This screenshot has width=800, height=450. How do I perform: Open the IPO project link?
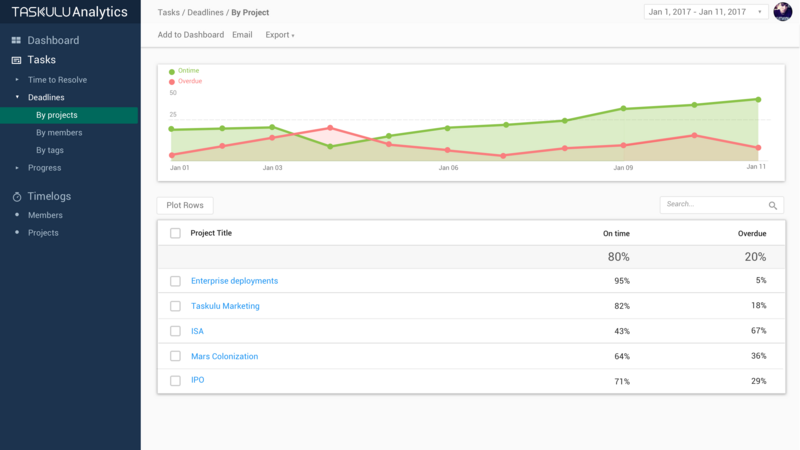coord(197,380)
